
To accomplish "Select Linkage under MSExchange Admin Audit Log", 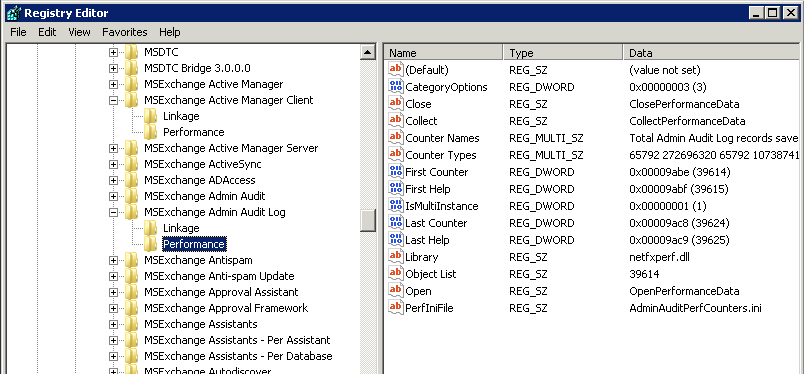I will pyautogui.click(x=181, y=228).
